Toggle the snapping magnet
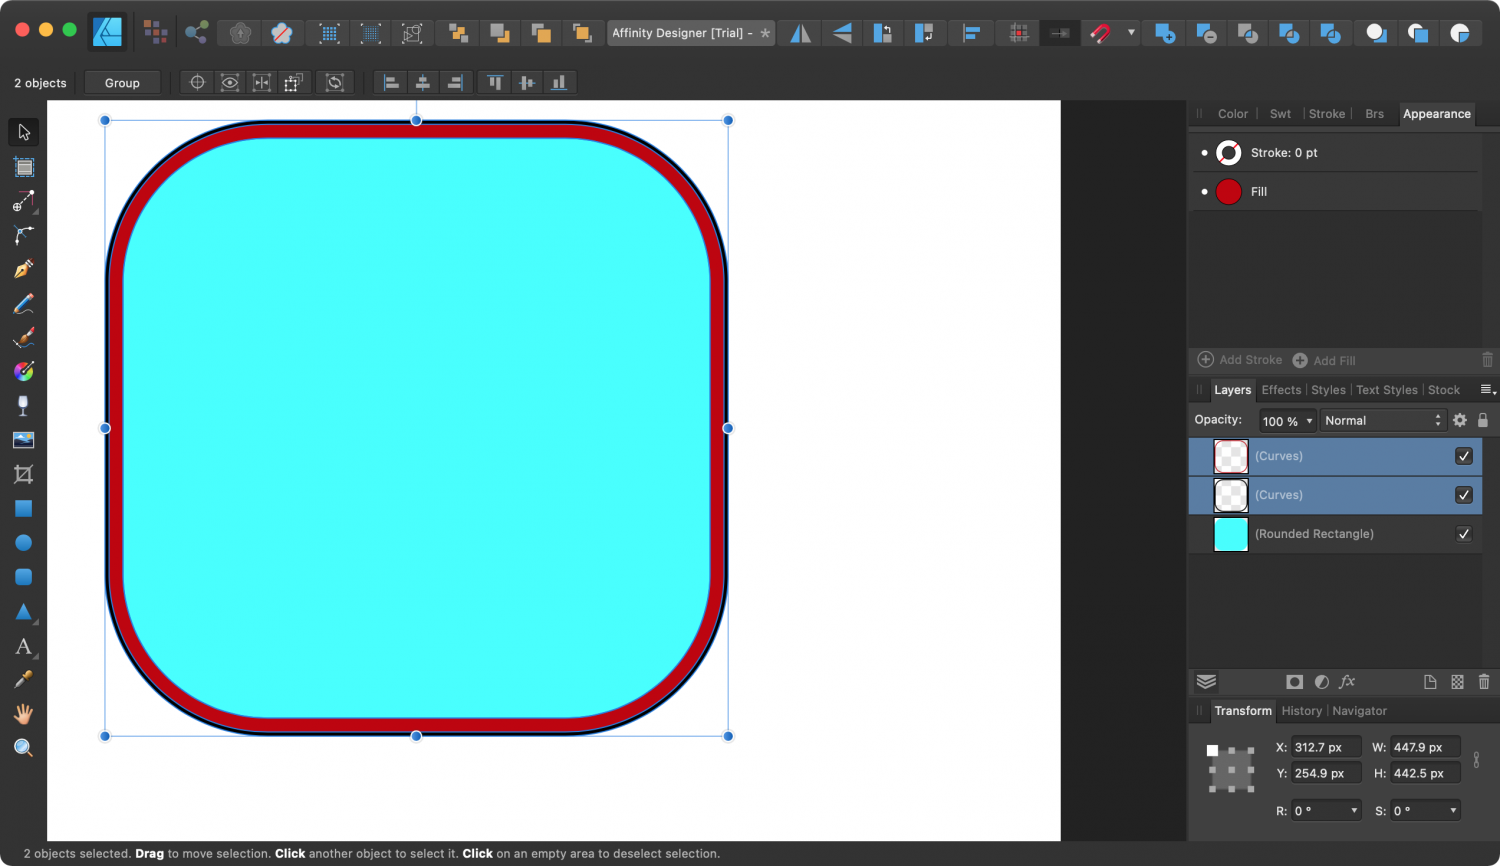 coord(1102,33)
